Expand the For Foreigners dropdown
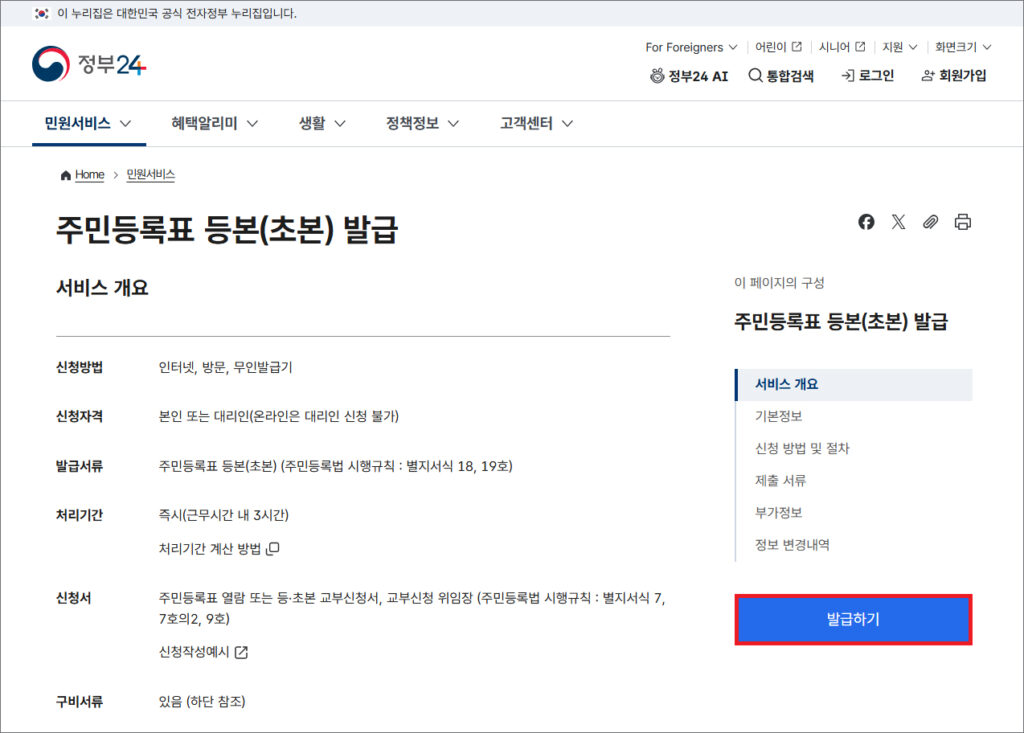 tap(691, 47)
